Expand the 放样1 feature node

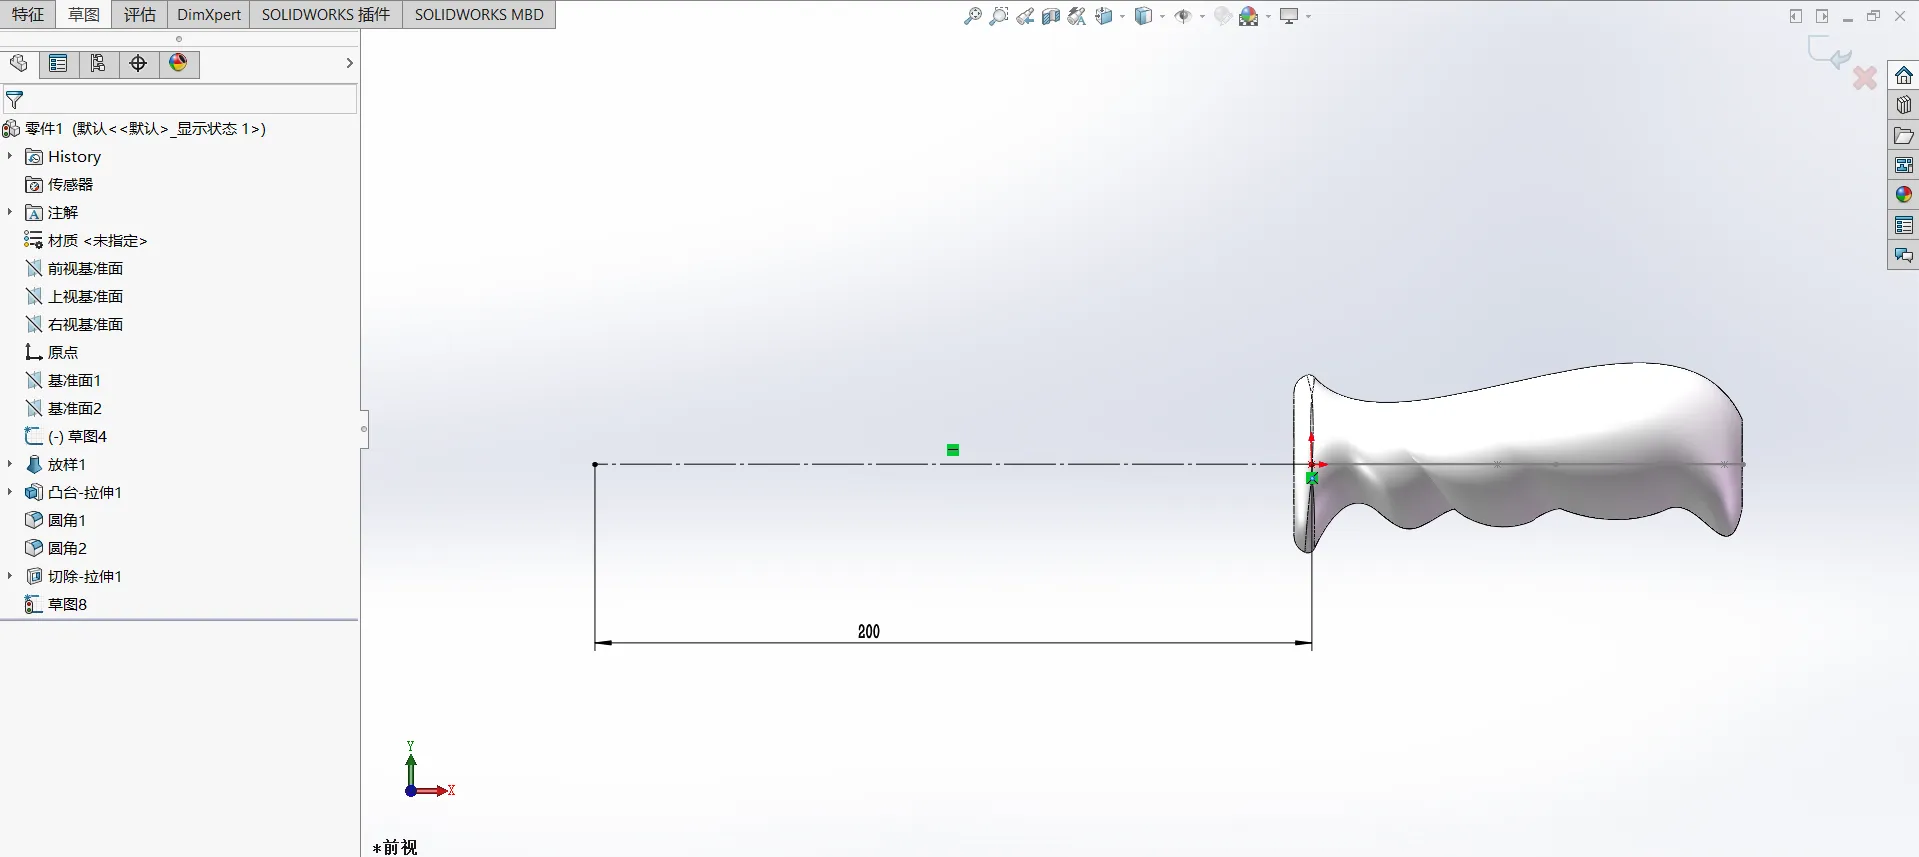click(10, 464)
